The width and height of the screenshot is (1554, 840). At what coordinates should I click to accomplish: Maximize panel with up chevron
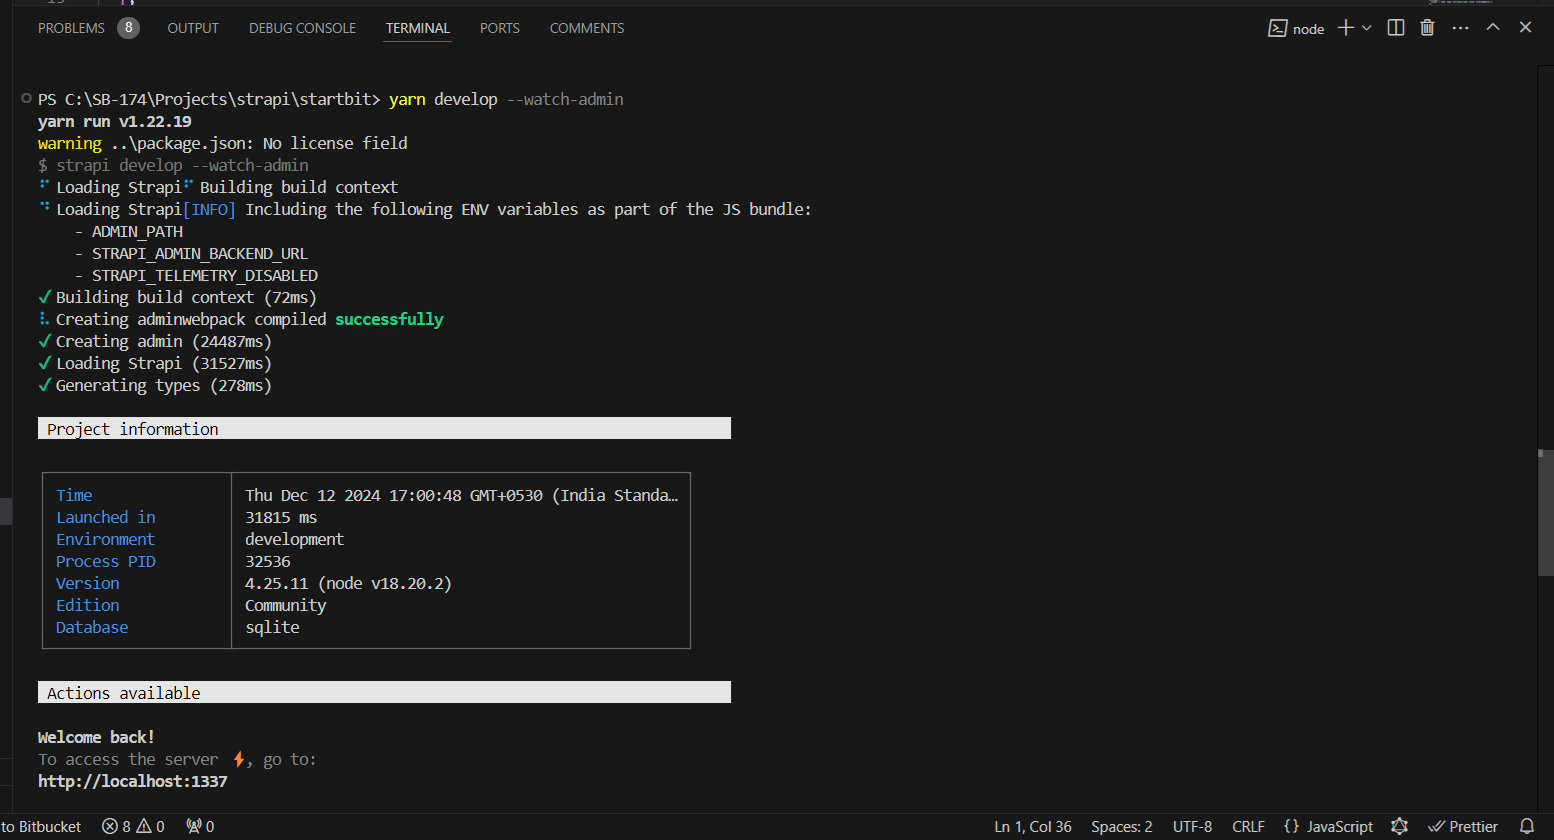click(1493, 28)
